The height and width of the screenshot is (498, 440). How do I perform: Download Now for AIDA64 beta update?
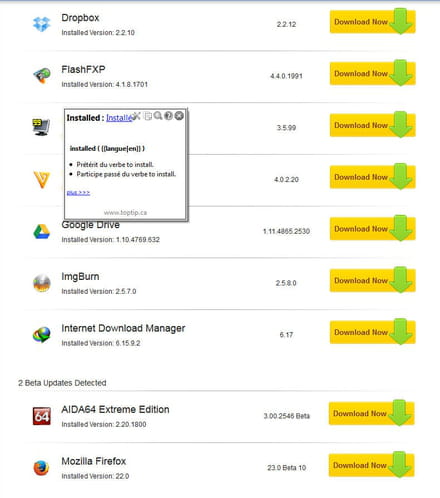point(371,414)
